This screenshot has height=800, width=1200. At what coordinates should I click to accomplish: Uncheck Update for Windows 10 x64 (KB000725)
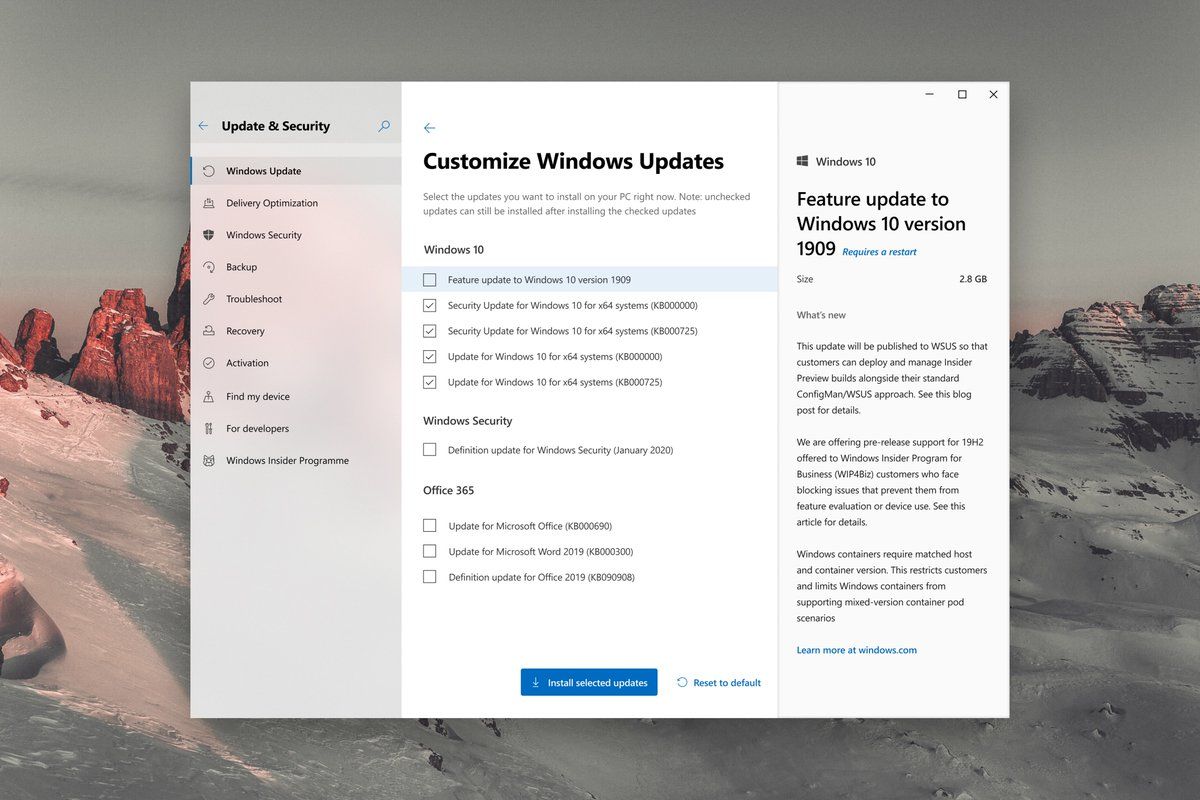point(430,382)
